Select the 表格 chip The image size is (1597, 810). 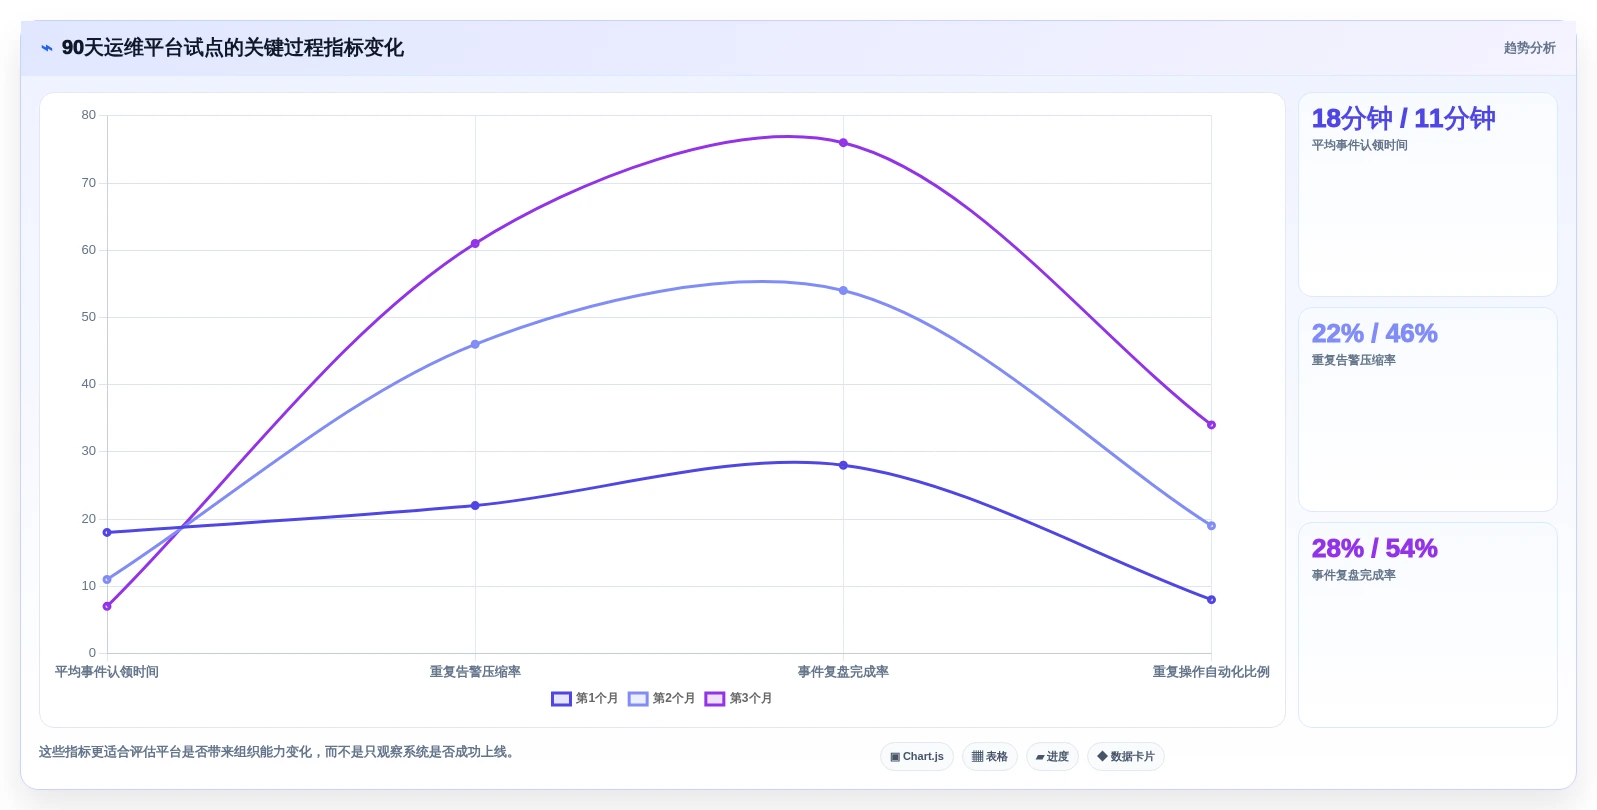(x=990, y=757)
